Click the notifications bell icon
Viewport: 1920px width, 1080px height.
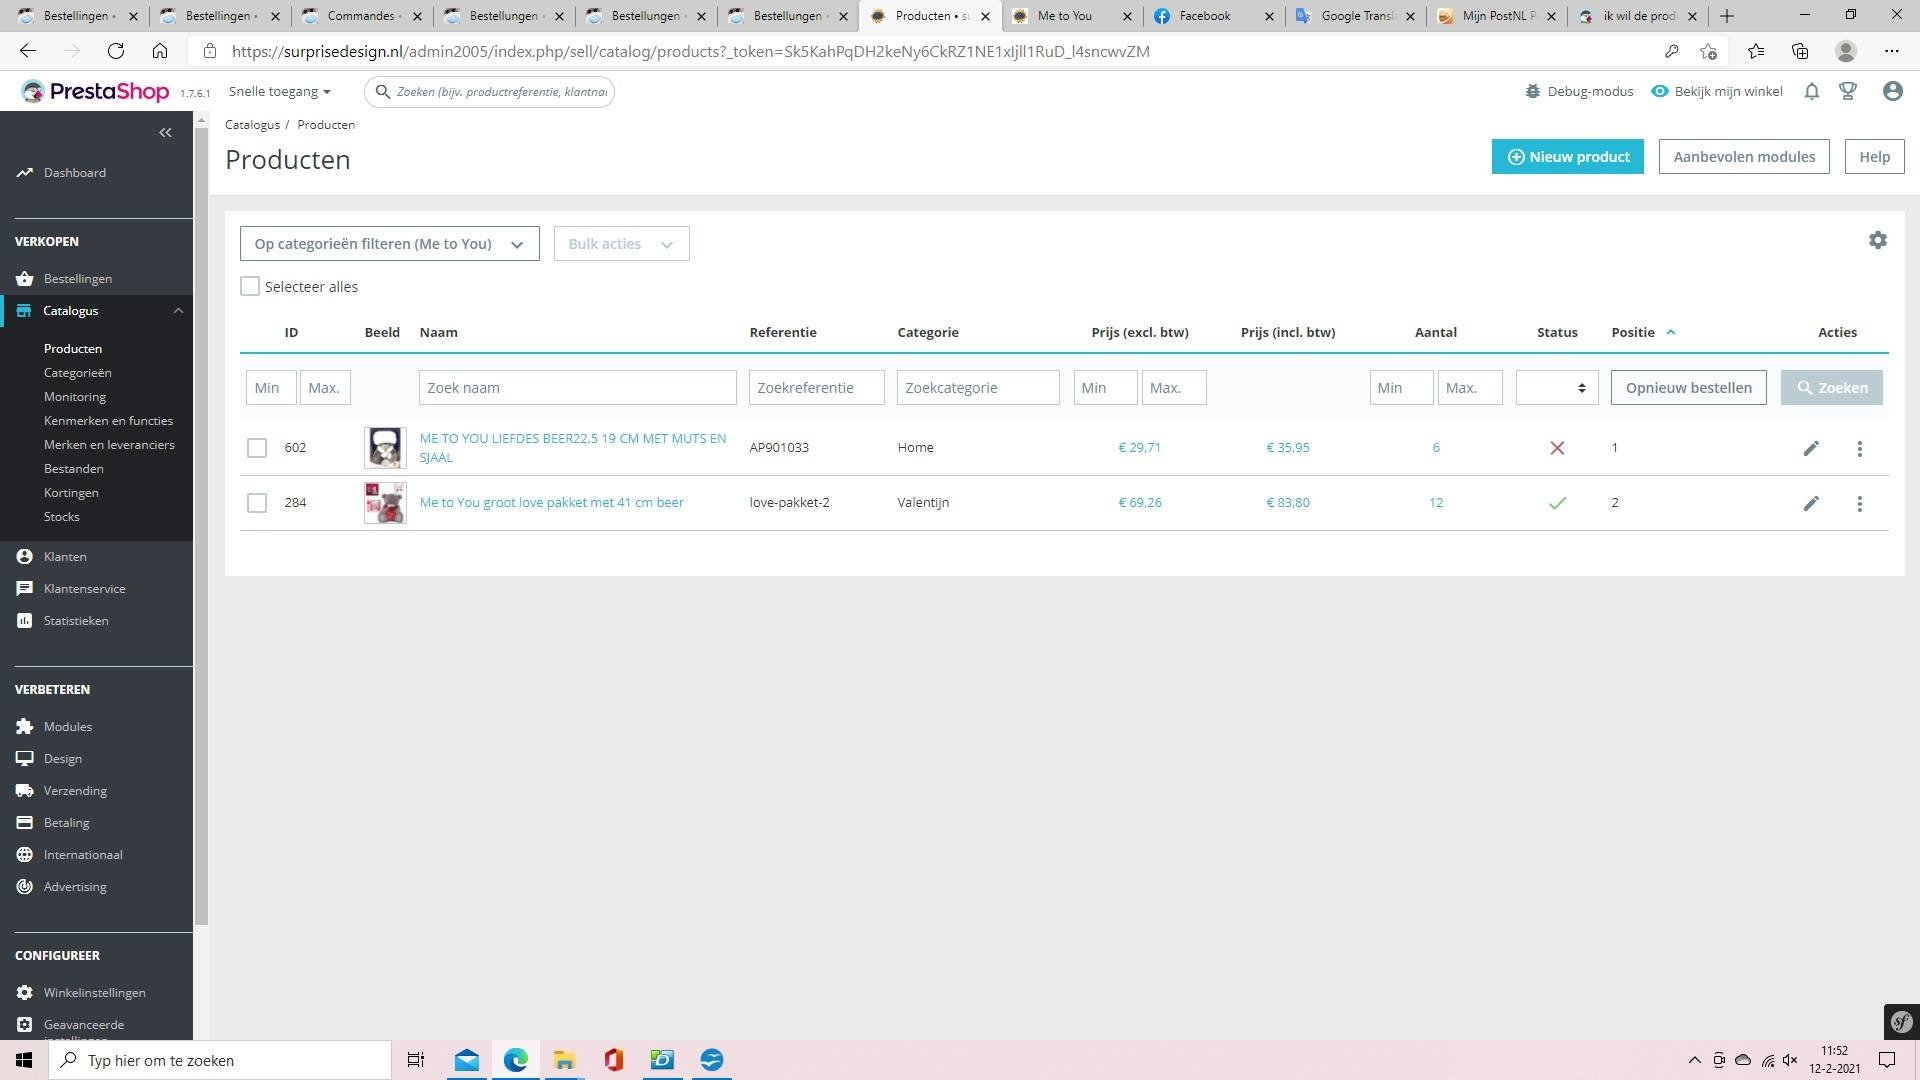pyautogui.click(x=1811, y=91)
